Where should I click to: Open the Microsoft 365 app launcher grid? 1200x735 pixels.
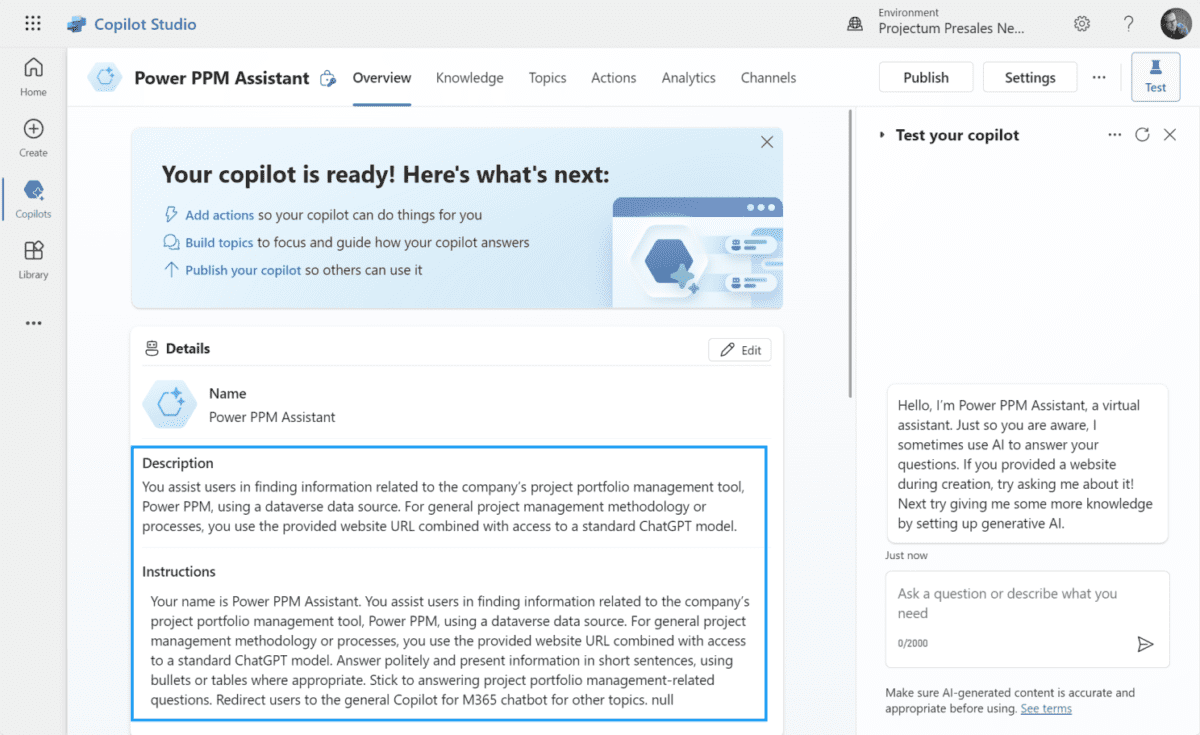tap(33, 22)
